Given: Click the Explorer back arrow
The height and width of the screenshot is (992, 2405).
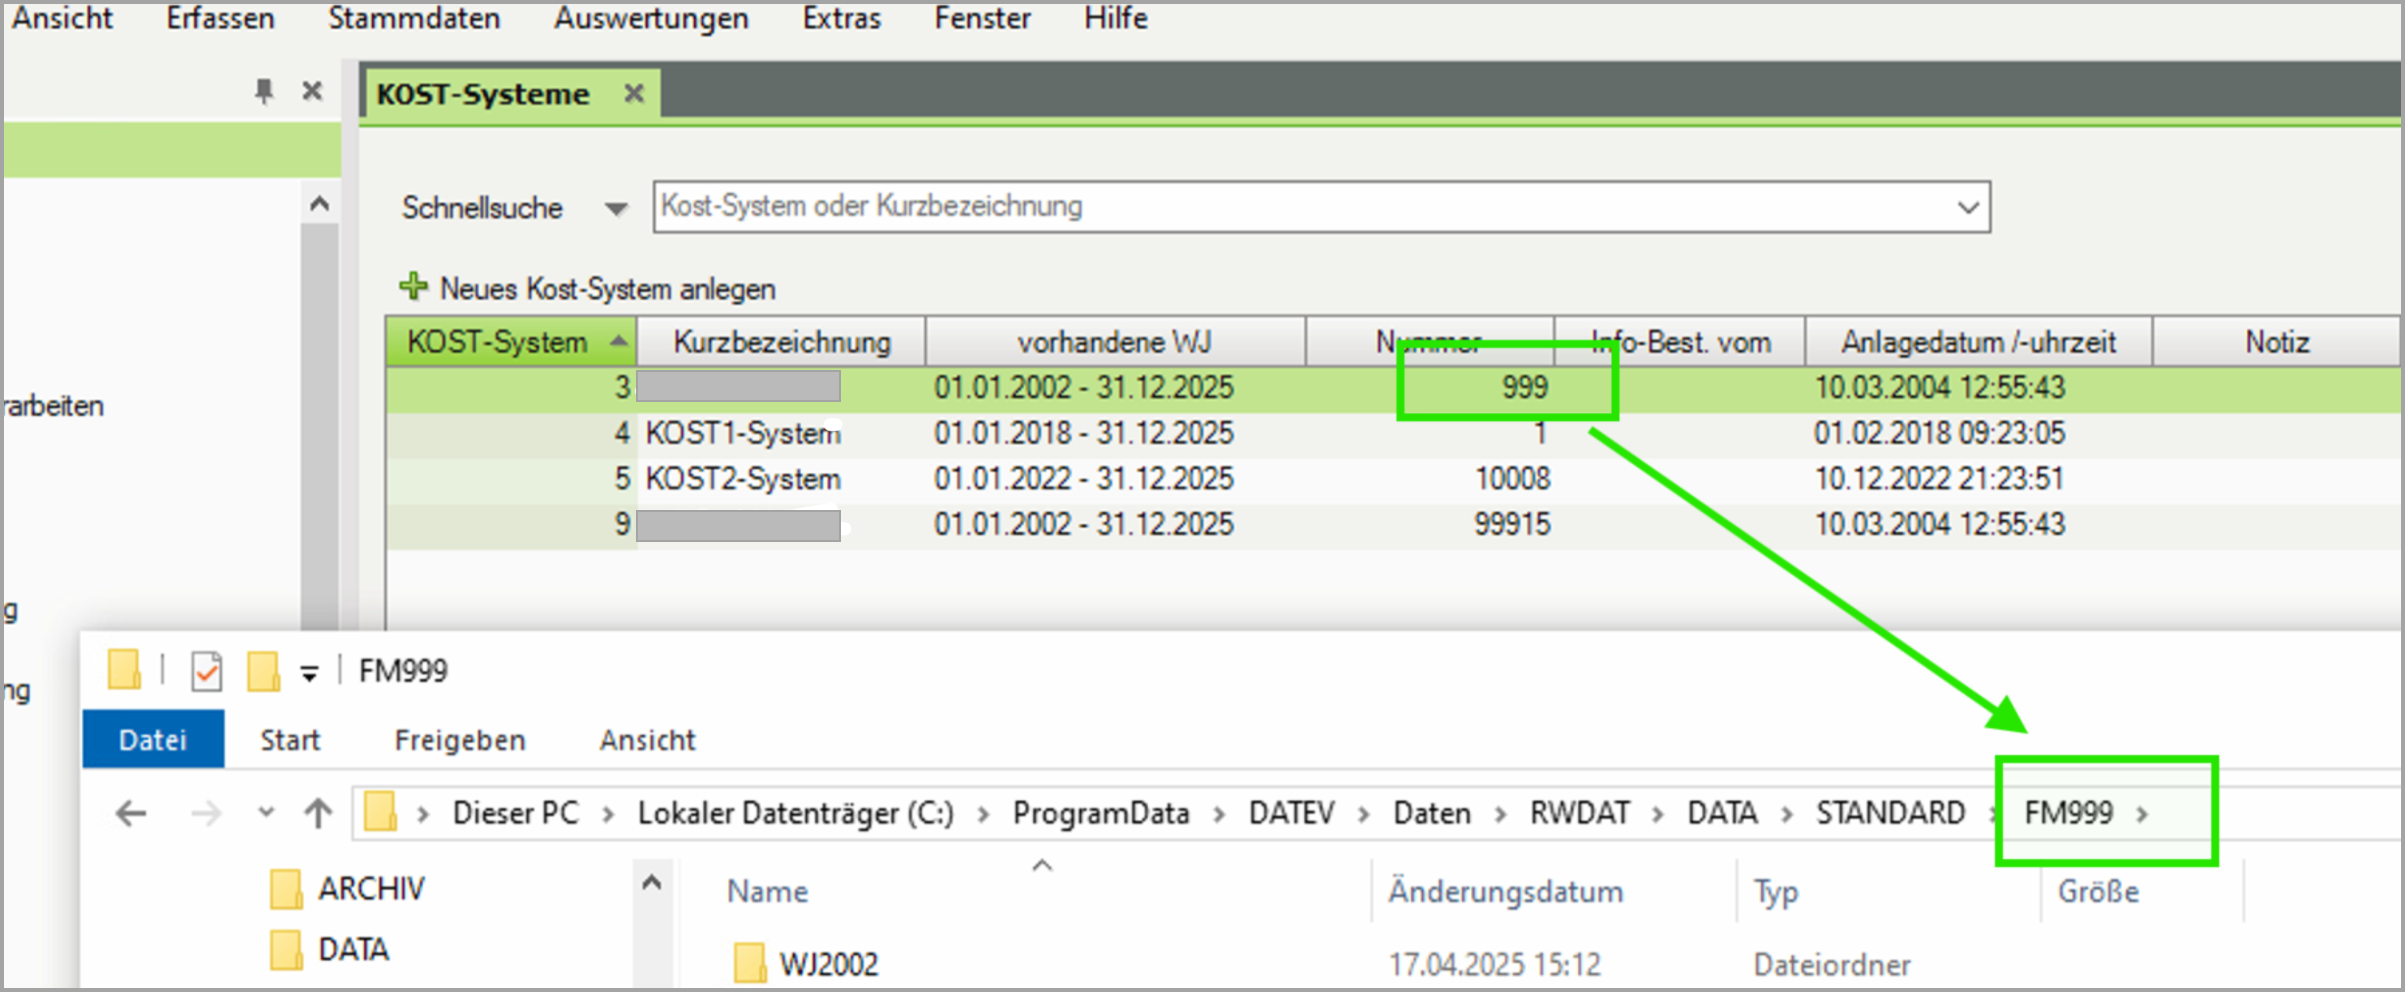Looking at the screenshot, I should tap(131, 813).
